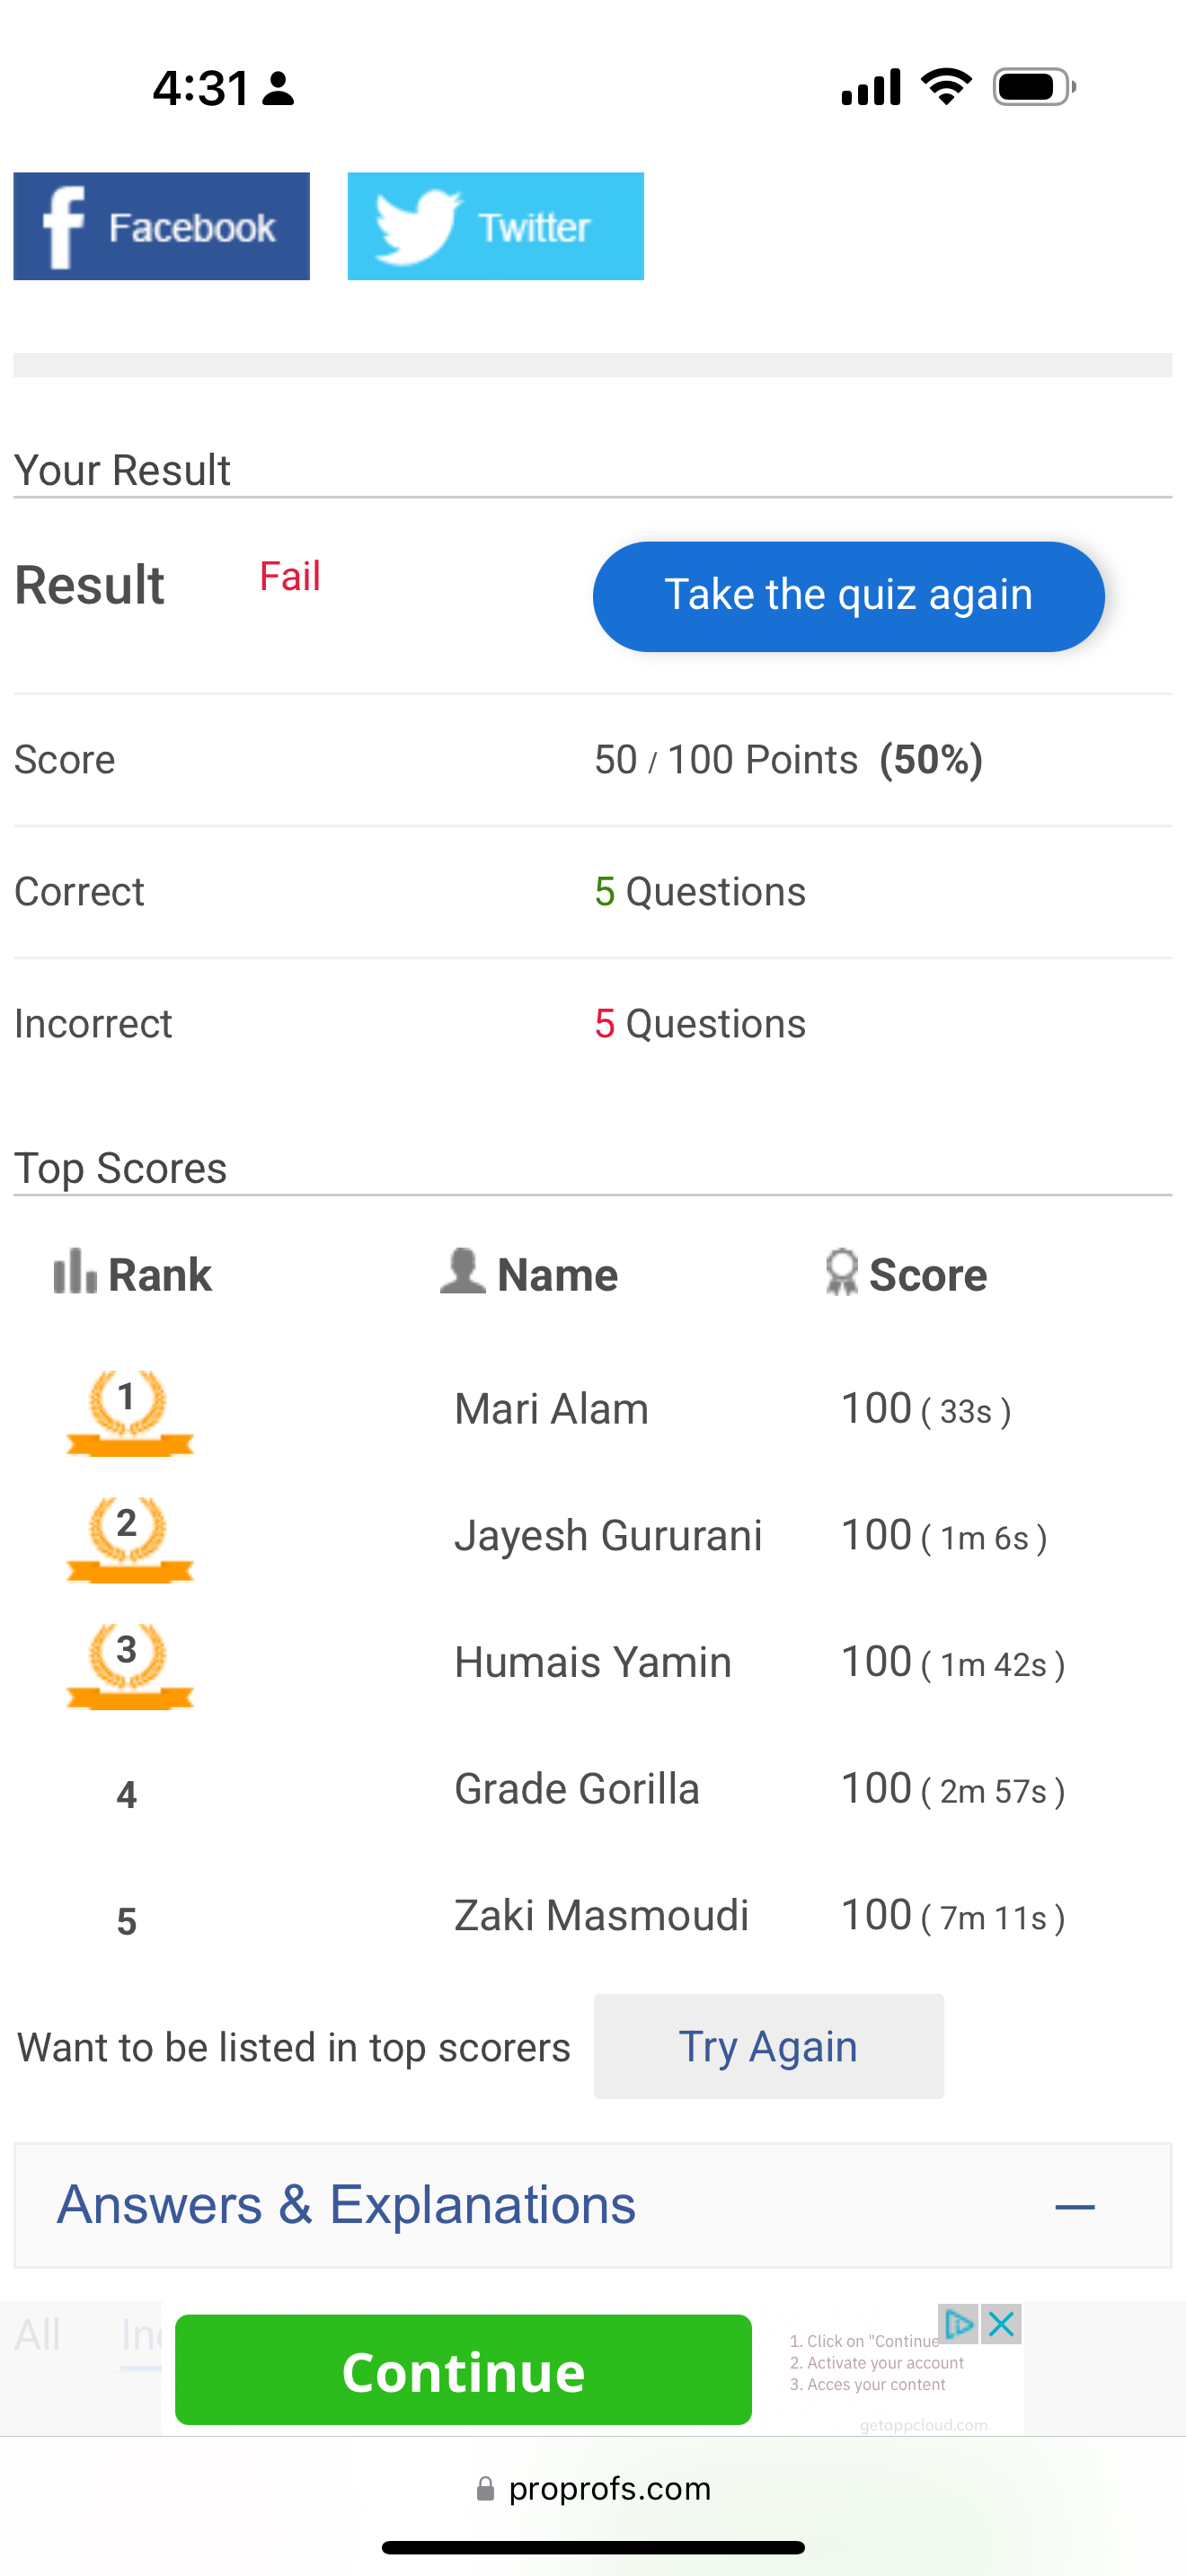The image size is (1186, 2576).
Task: Tap the proprofs.com address bar
Action: 593,2488
